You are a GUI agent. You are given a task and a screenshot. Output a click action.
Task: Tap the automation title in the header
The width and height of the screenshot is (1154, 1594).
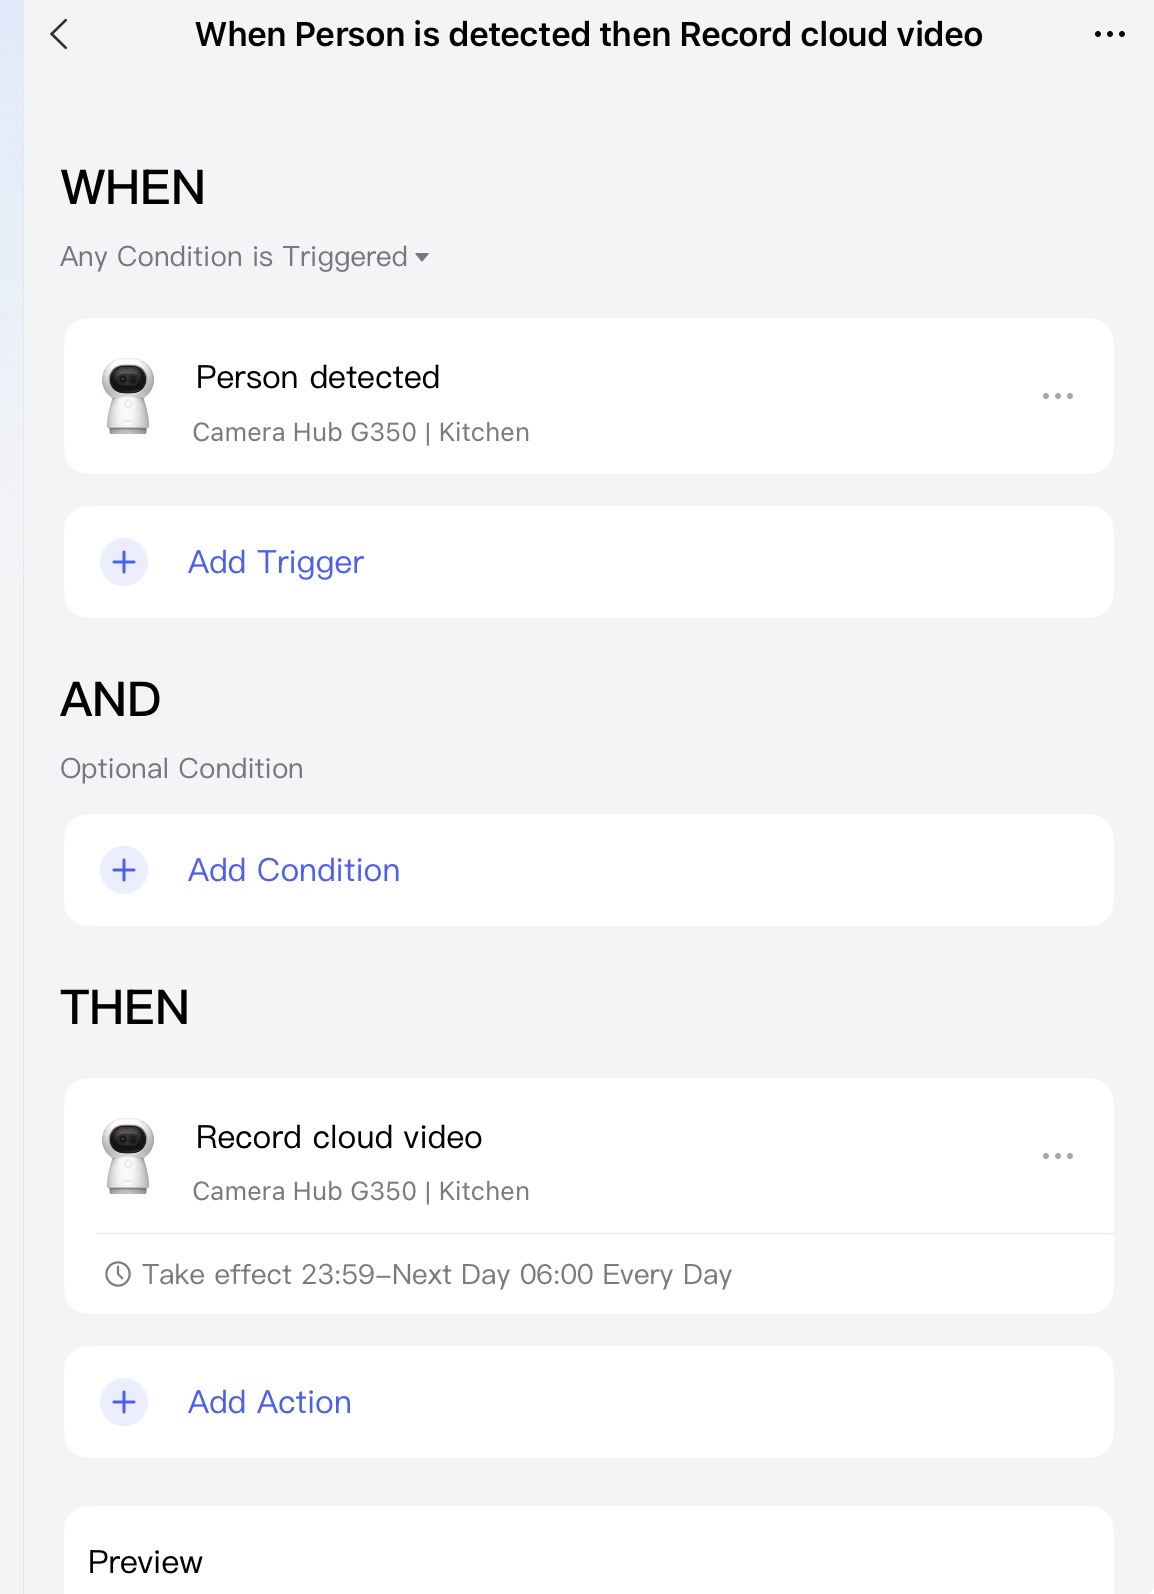click(x=588, y=35)
